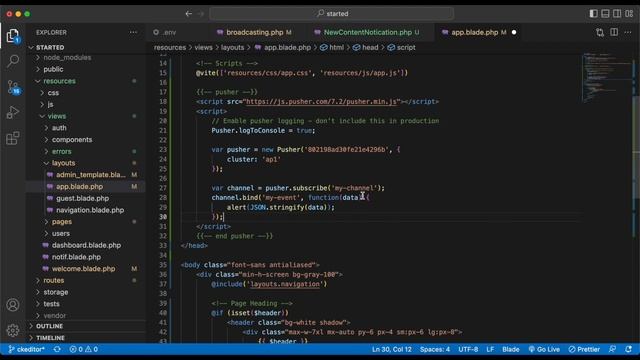Start the Go Live server
Image resolution: width=640 pixels, height=360 pixels.
pyautogui.click(x=544, y=349)
